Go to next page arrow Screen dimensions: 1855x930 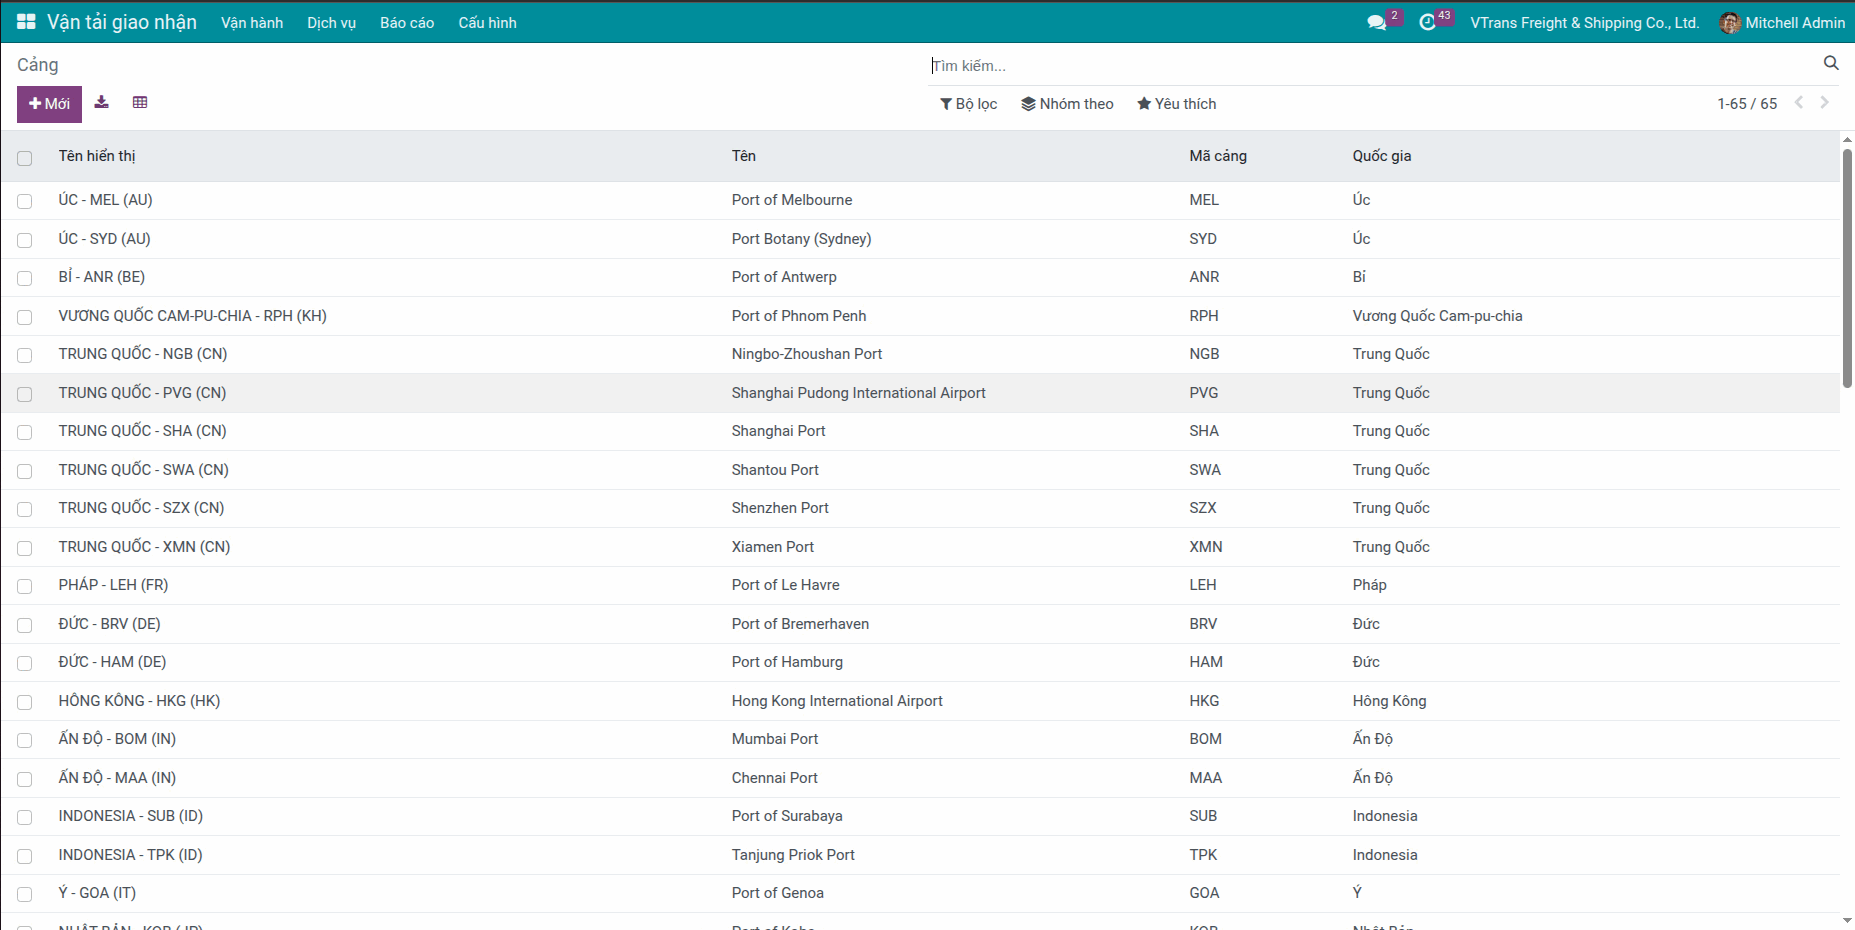coord(1824,102)
